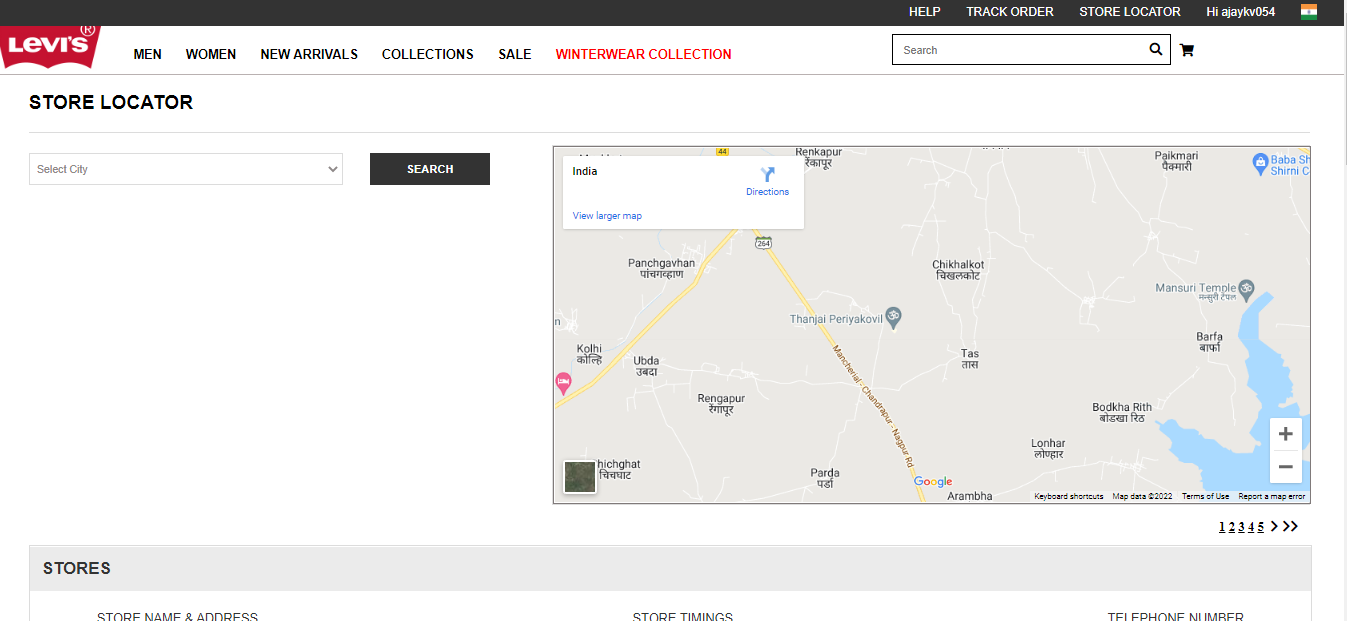The image size is (1347, 621).
Task: Click in the product search field
Action: pos(1020,50)
